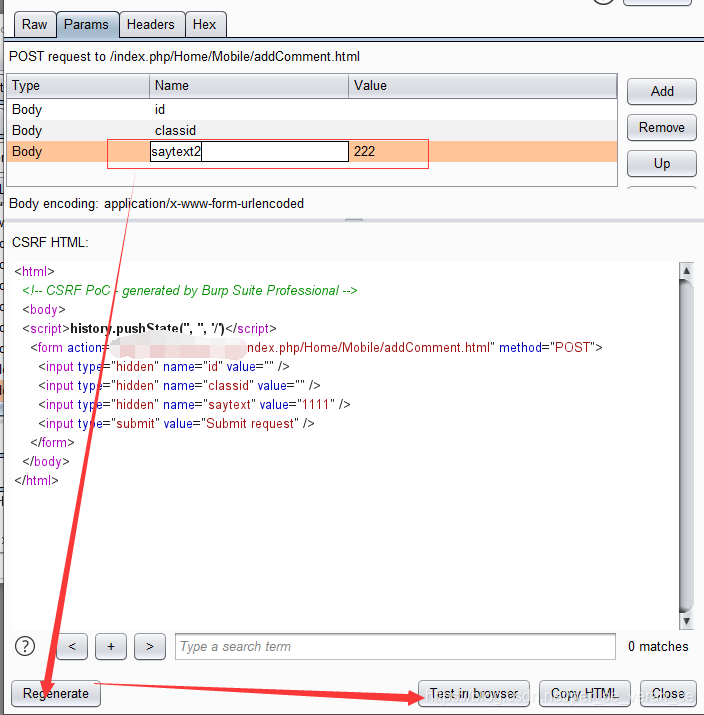Copy HTML of the CSRF PoC
The height and width of the screenshot is (715, 704).
(x=585, y=694)
